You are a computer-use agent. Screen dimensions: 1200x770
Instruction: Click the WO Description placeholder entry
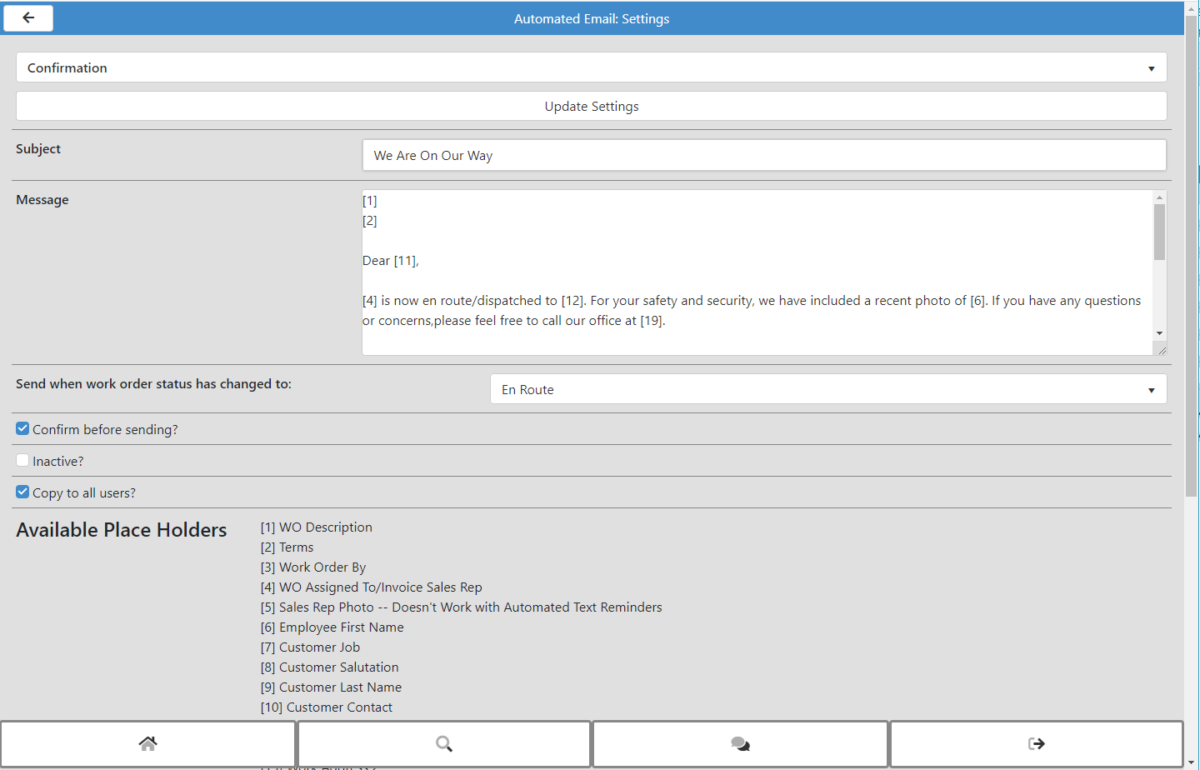(316, 527)
